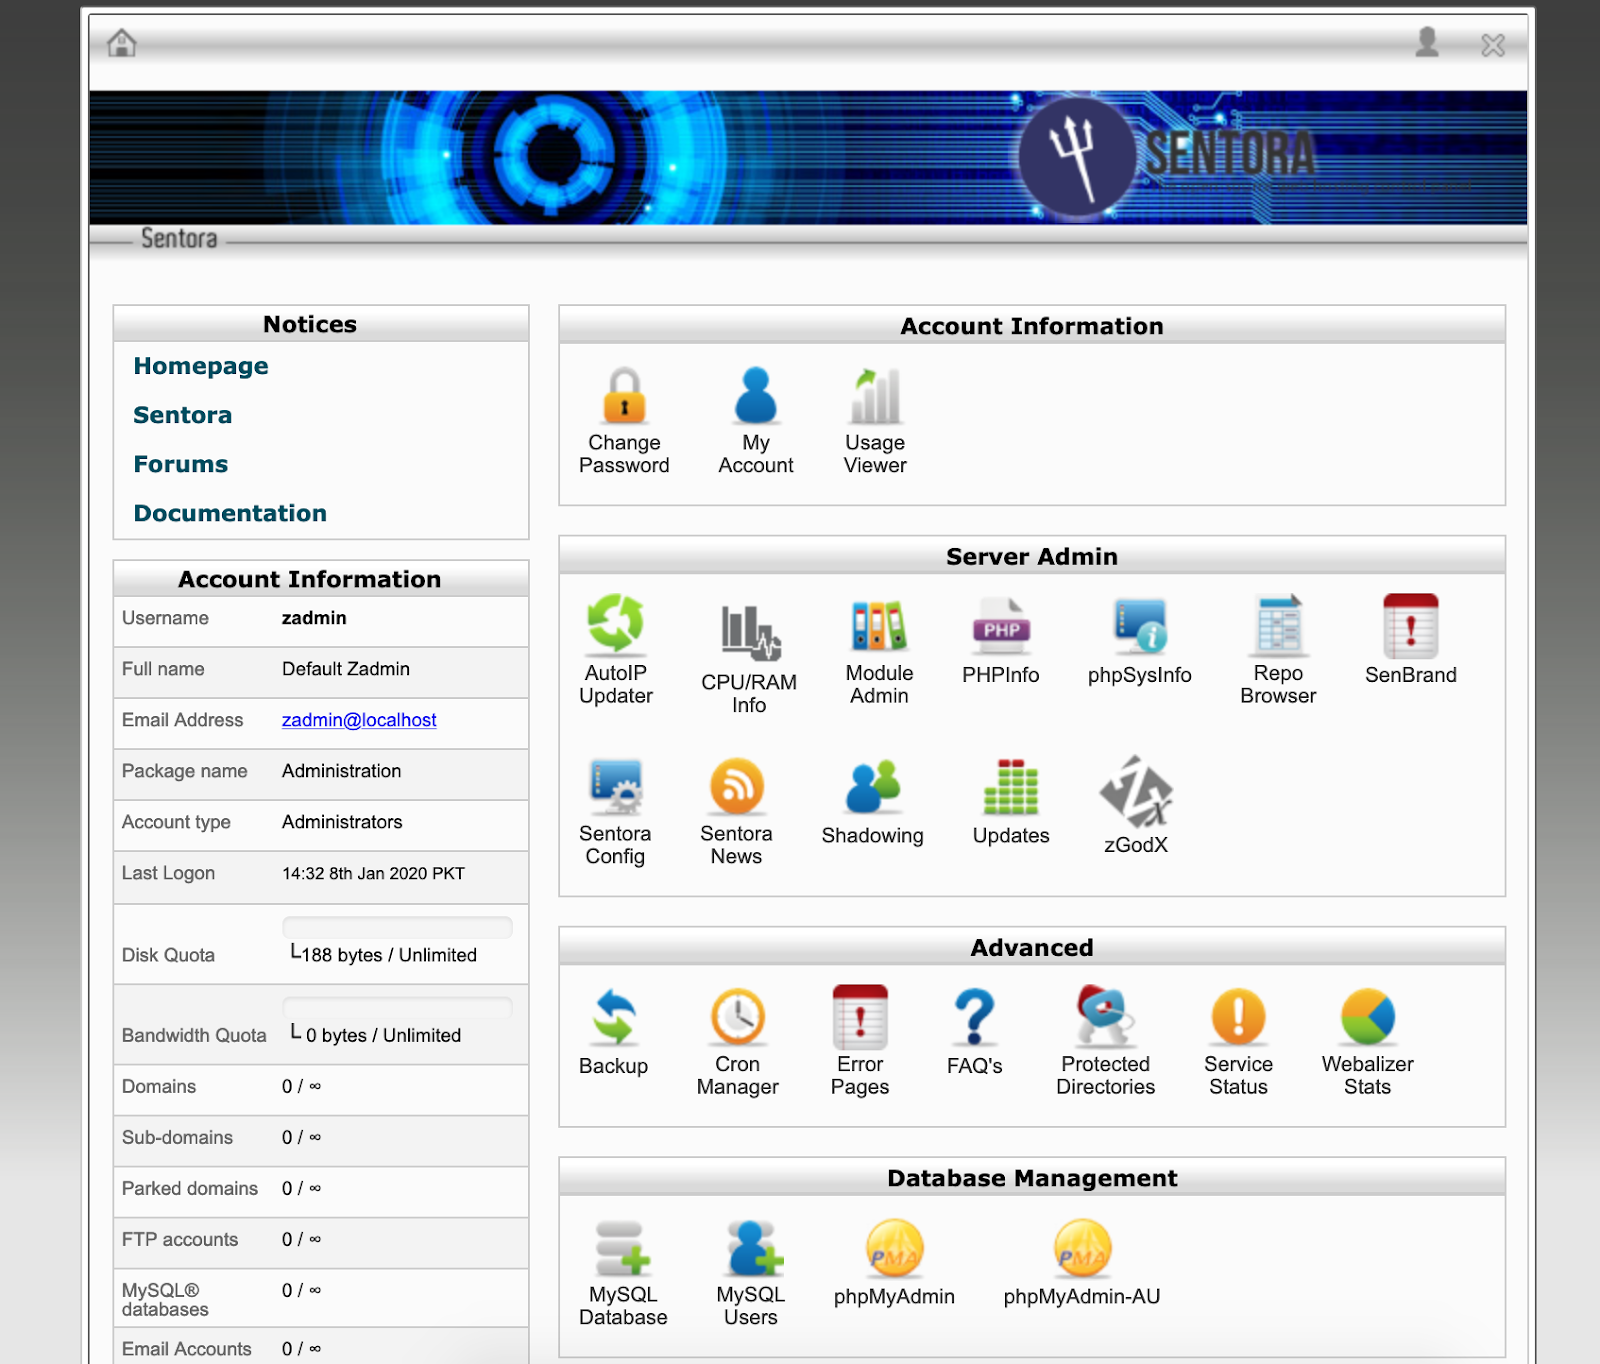
Task: Open the Homepage notice link
Action: 201,366
